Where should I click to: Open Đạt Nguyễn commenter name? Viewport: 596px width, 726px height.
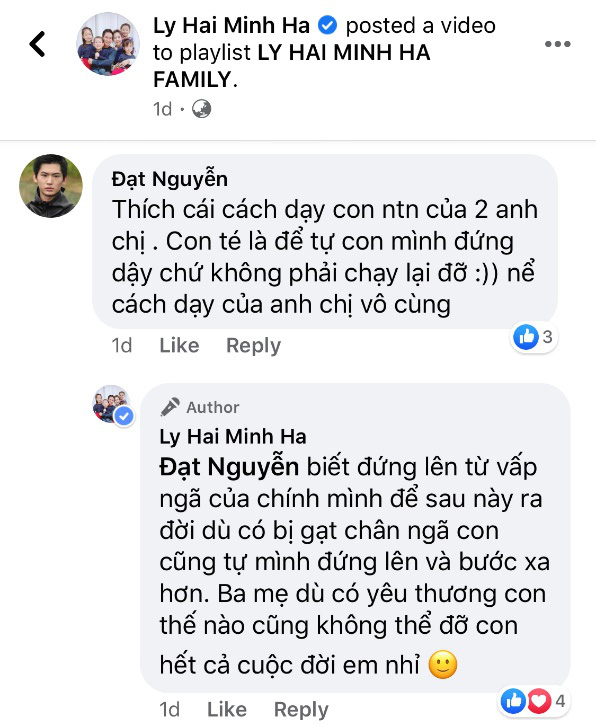tap(169, 179)
